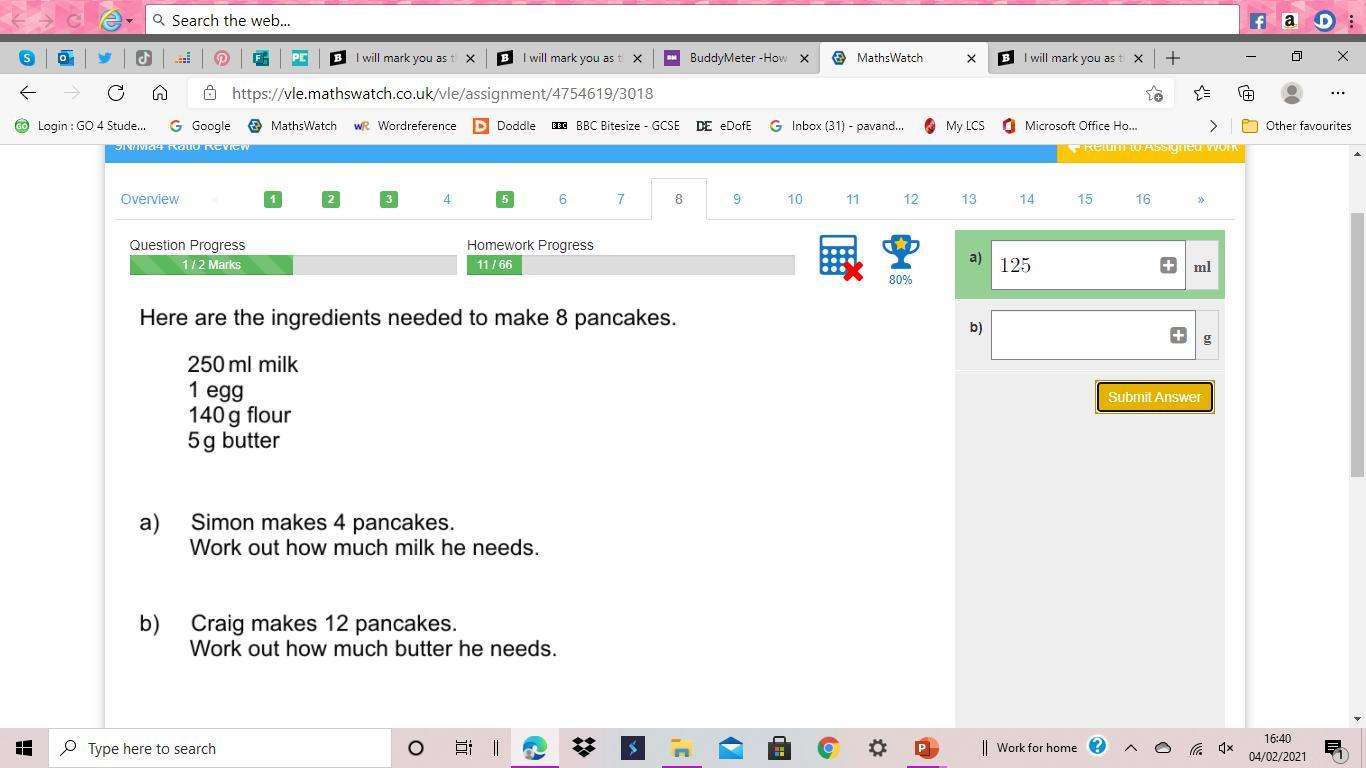Open the Collections icon in toolbar
Screen dimensions: 1366x768
click(x=1246, y=93)
